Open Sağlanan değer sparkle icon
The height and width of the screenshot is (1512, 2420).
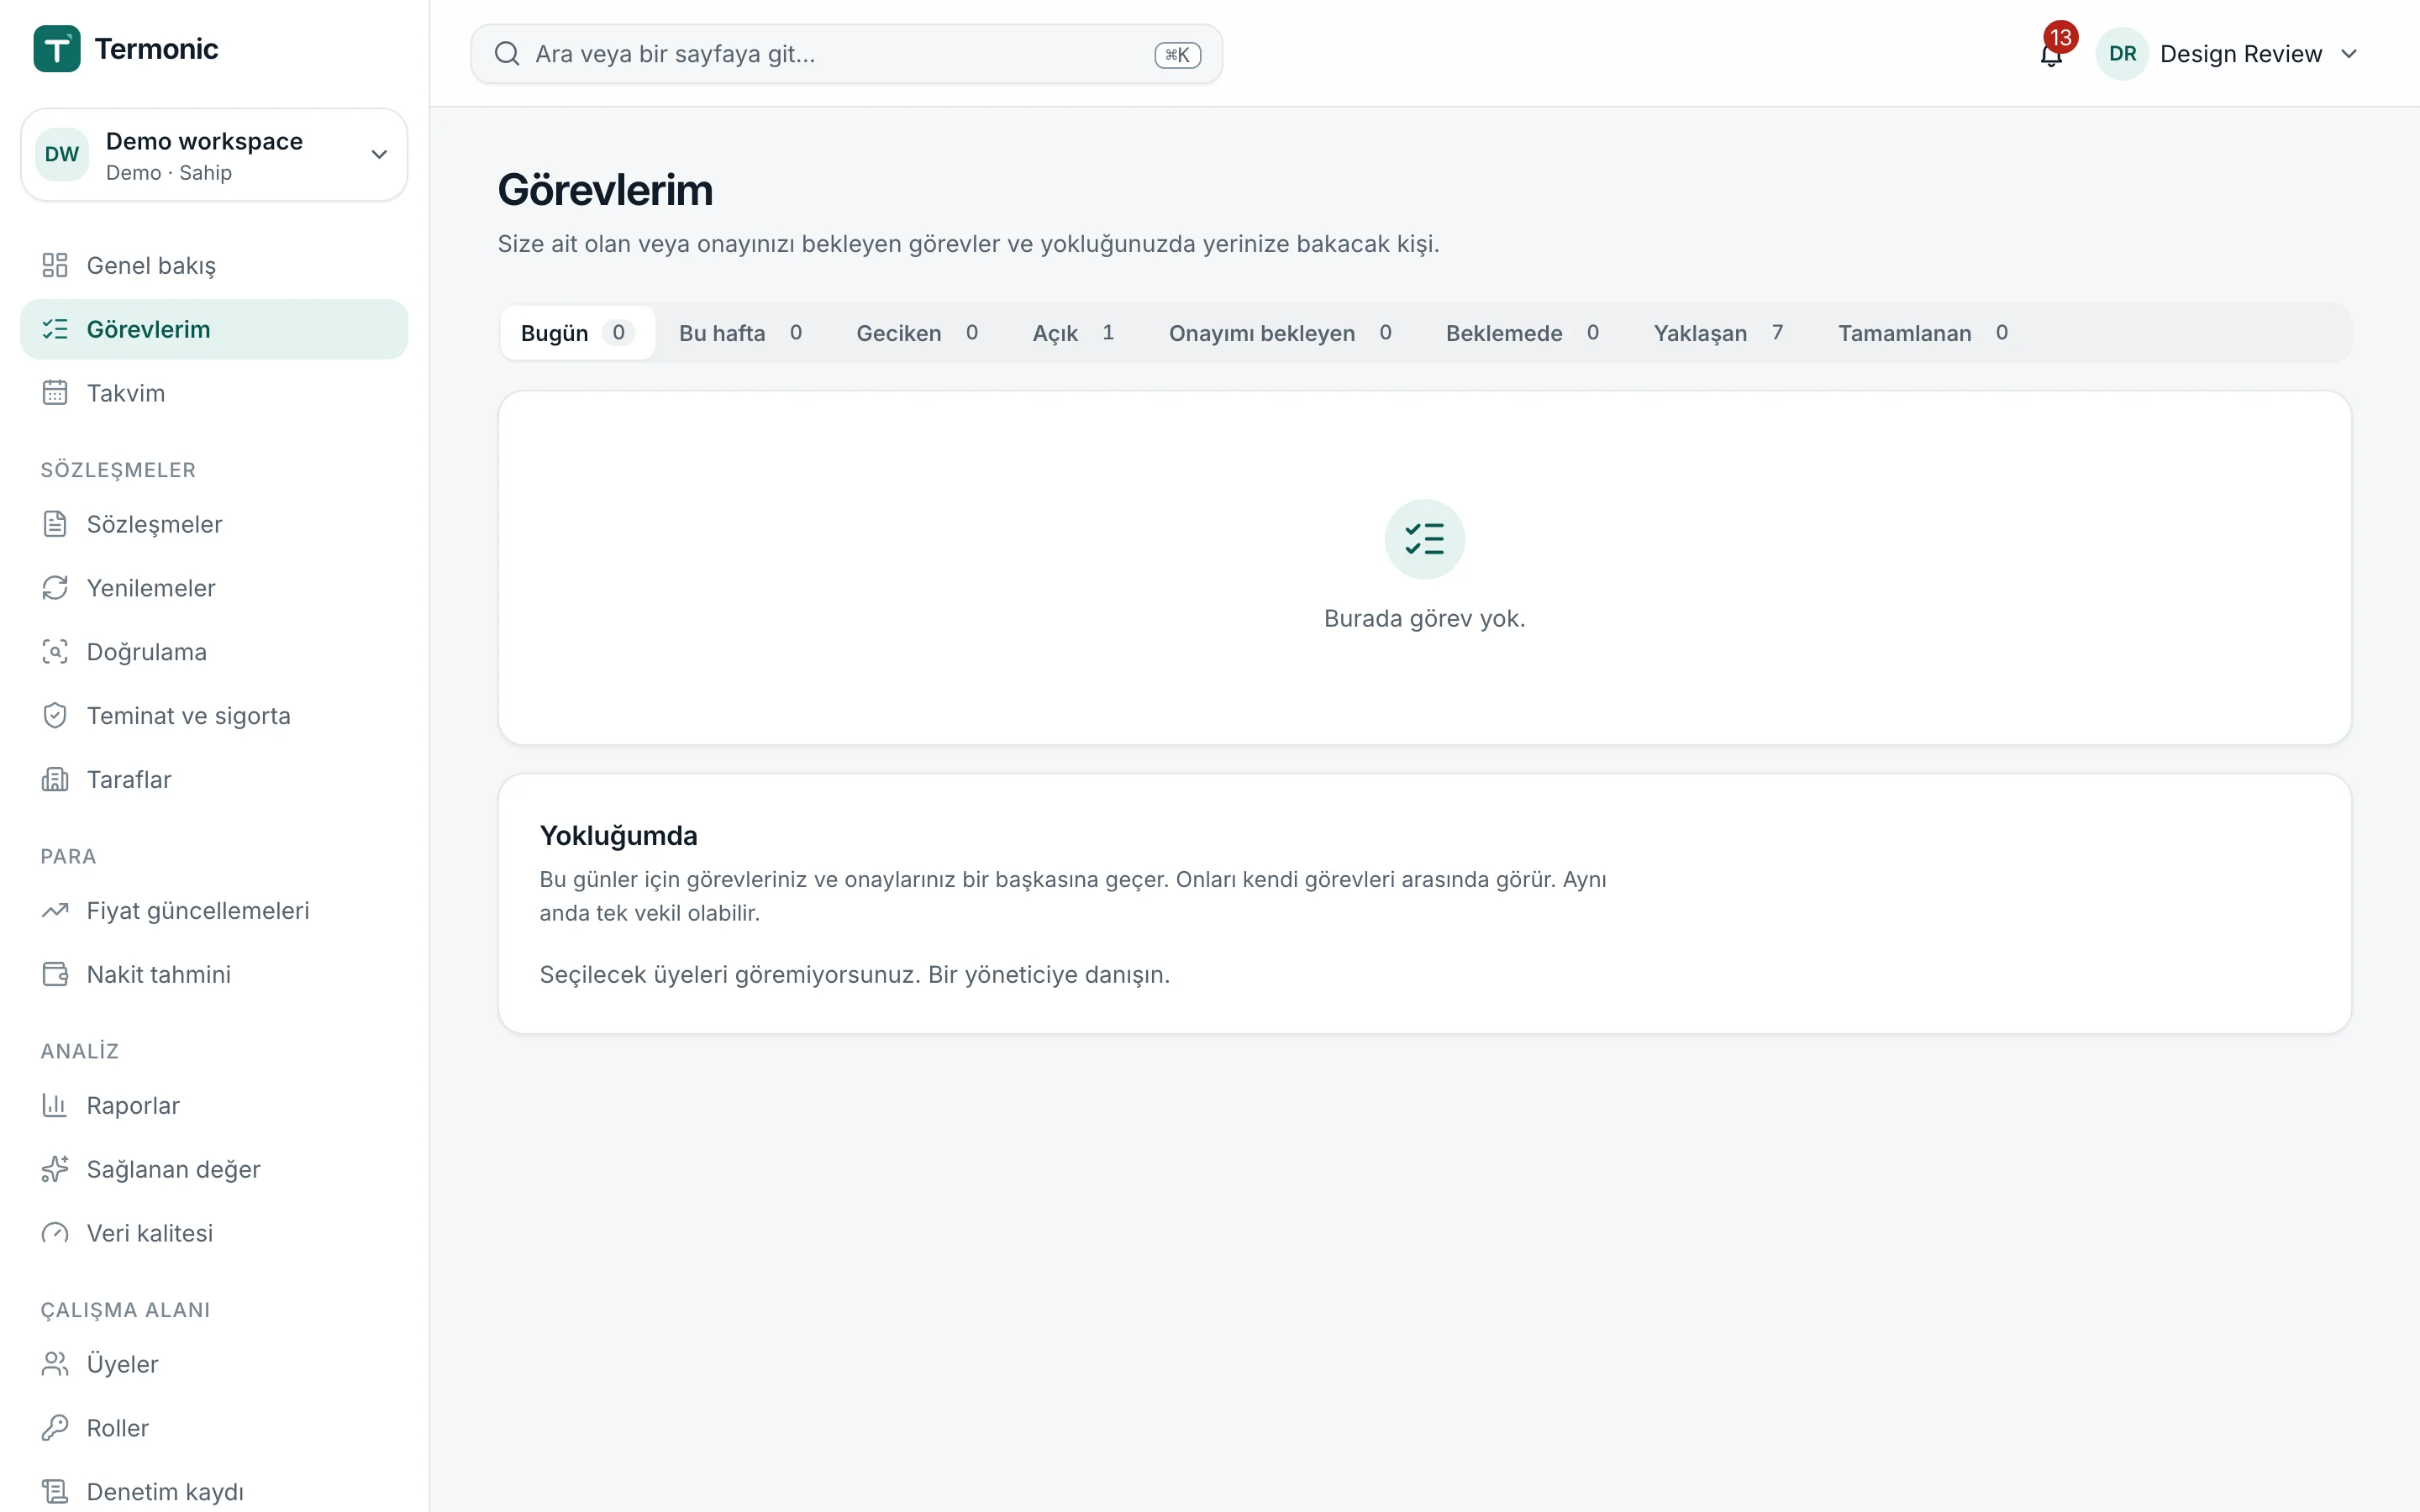coord(55,1169)
